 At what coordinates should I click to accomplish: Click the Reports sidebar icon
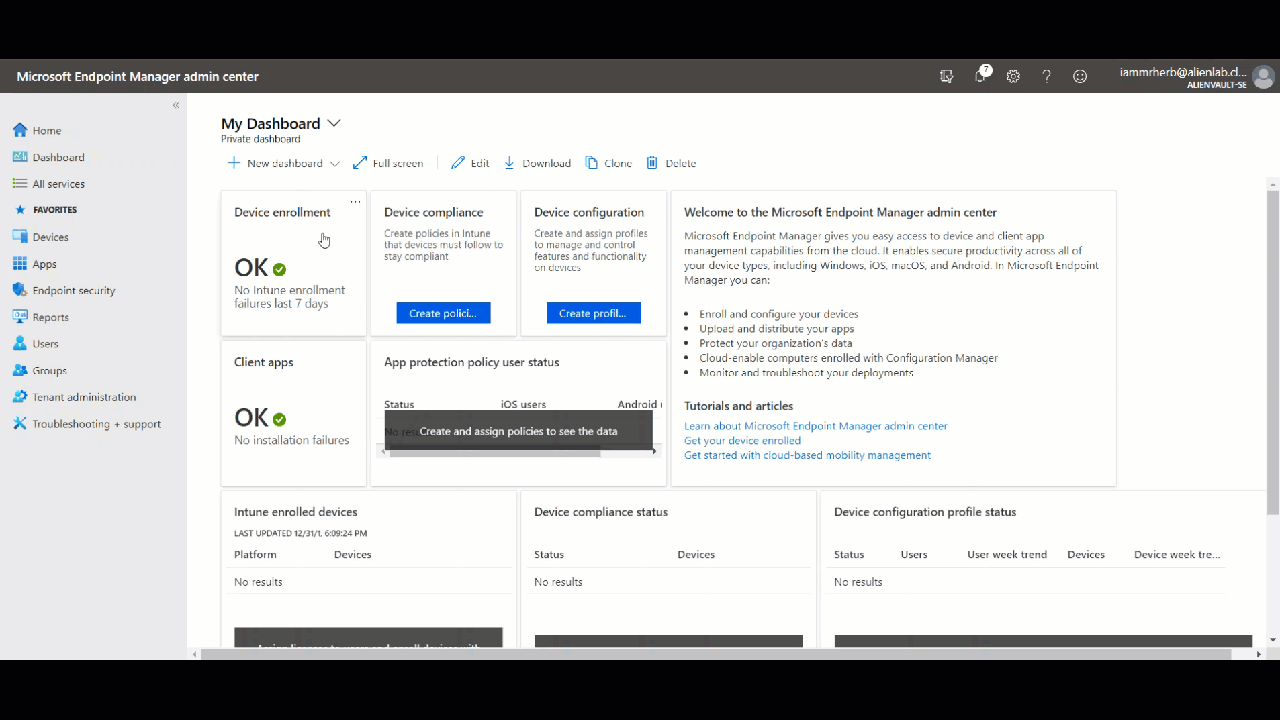[x=20, y=317]
